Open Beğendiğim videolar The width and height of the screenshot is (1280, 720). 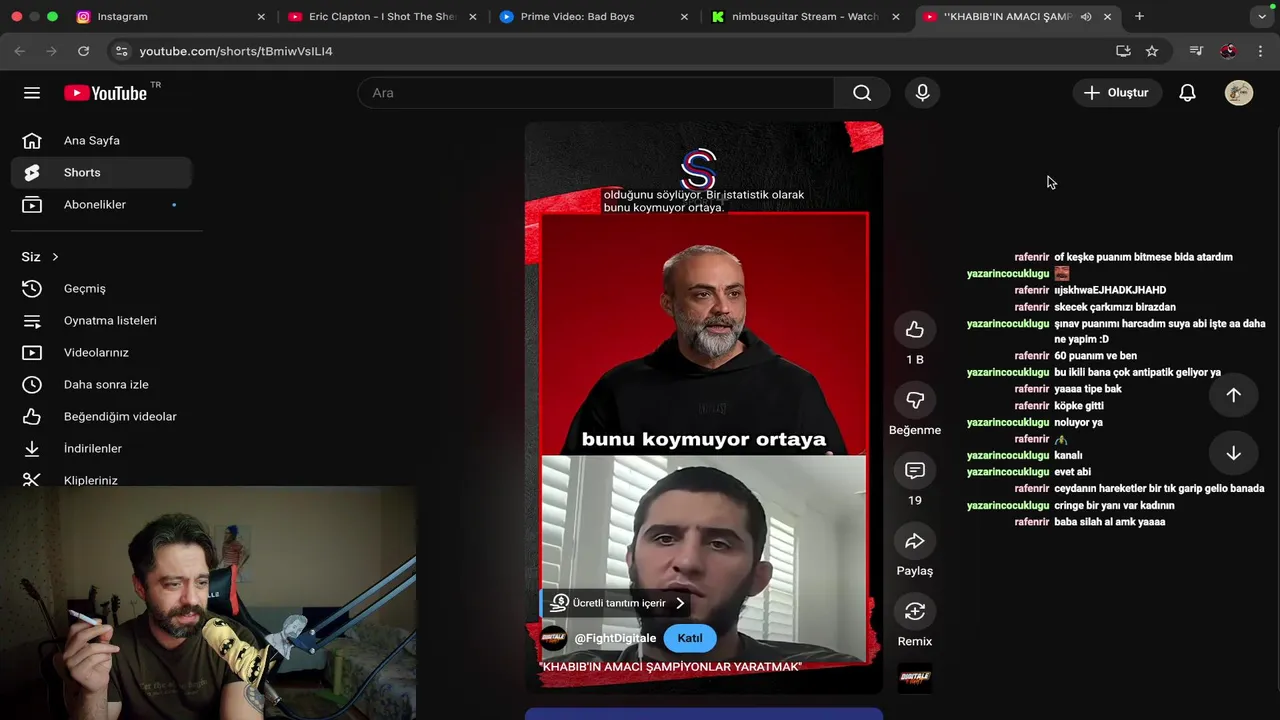pyautogui.click(x=102, y=417)
